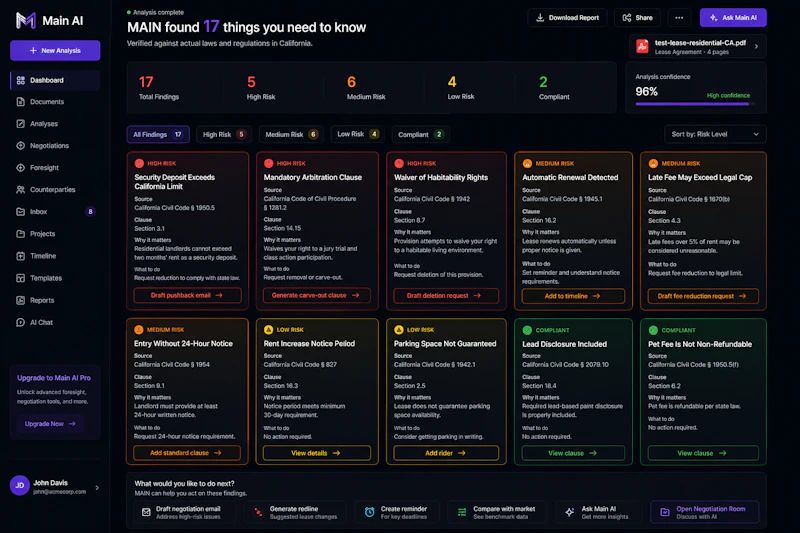Image resolution: width=800 pixels, height=533 pixels.
Task: Open the Inbox with 8 unread
Action: (x=55, y=212)
